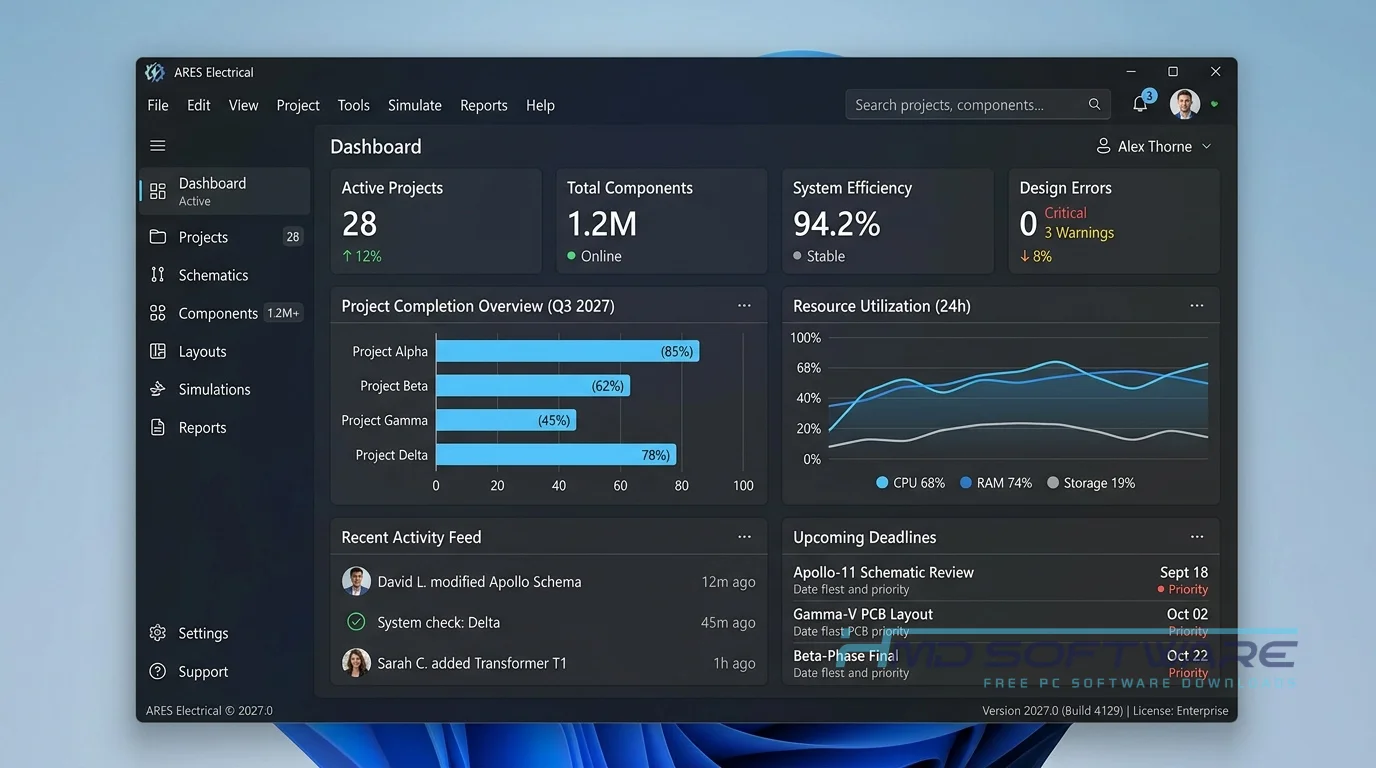The image size is (1376, 768).
Task: Click the Components 1.2M+ badge
Action: point(283,313)
